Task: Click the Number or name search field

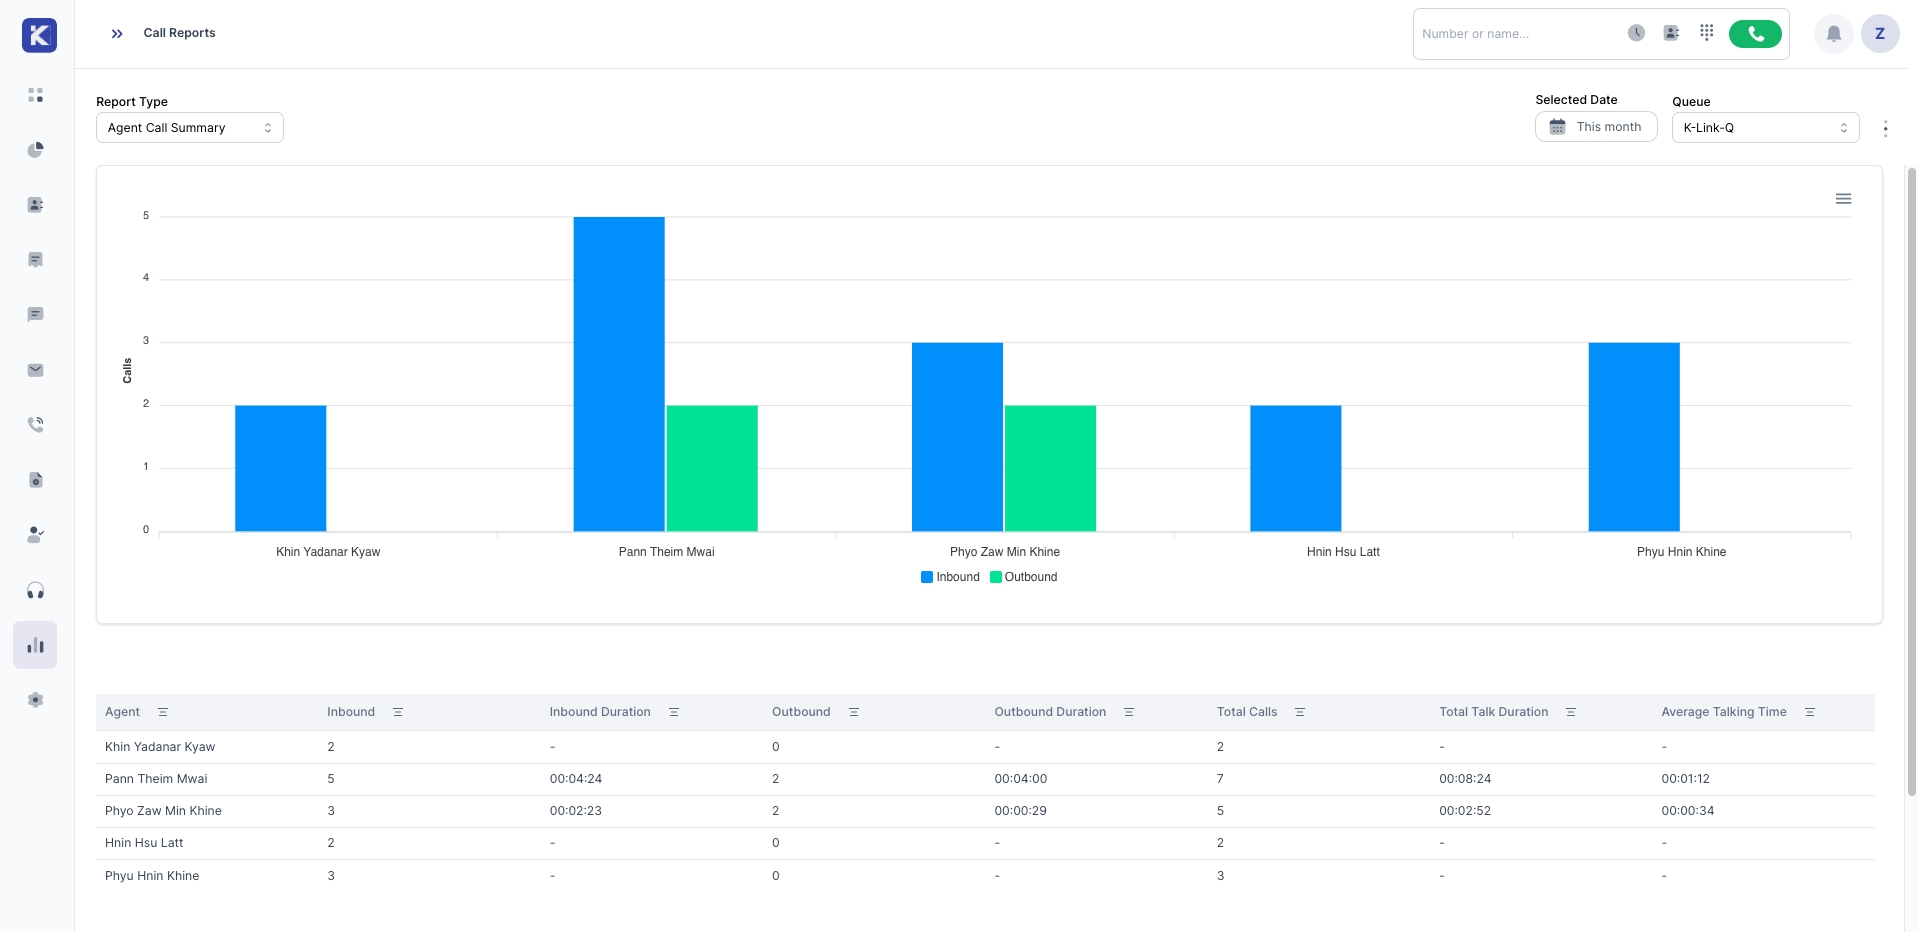Action: tap(1515, 34)
